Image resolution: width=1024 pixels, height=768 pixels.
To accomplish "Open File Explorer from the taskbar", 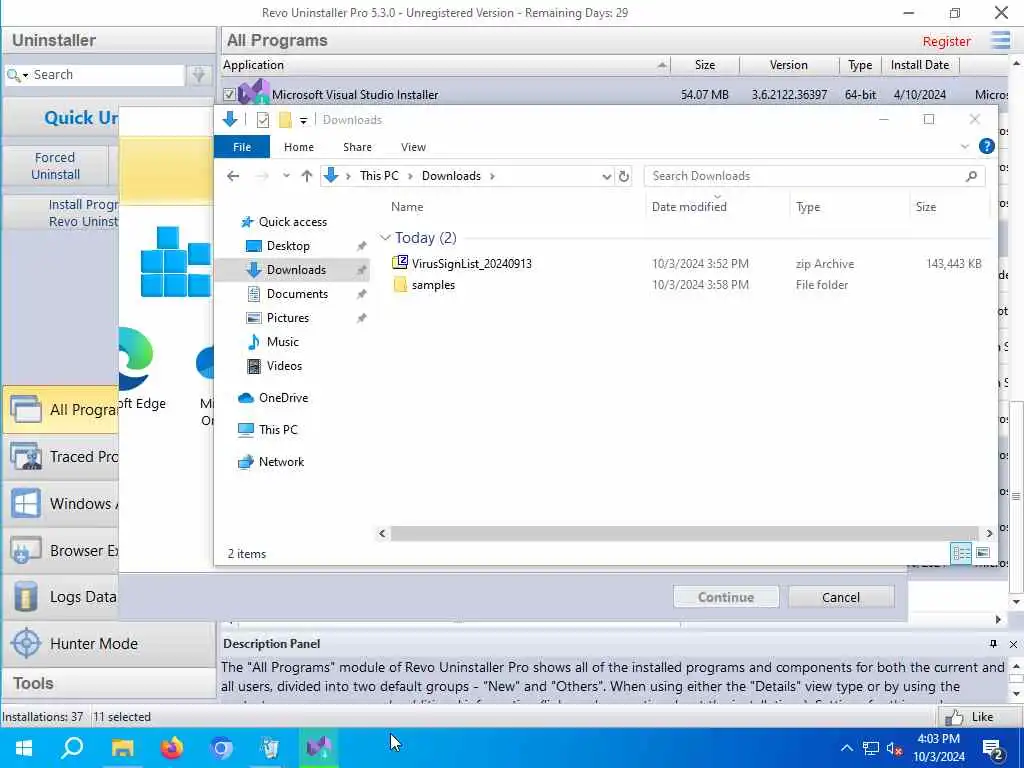I will (x=123, y=748).
